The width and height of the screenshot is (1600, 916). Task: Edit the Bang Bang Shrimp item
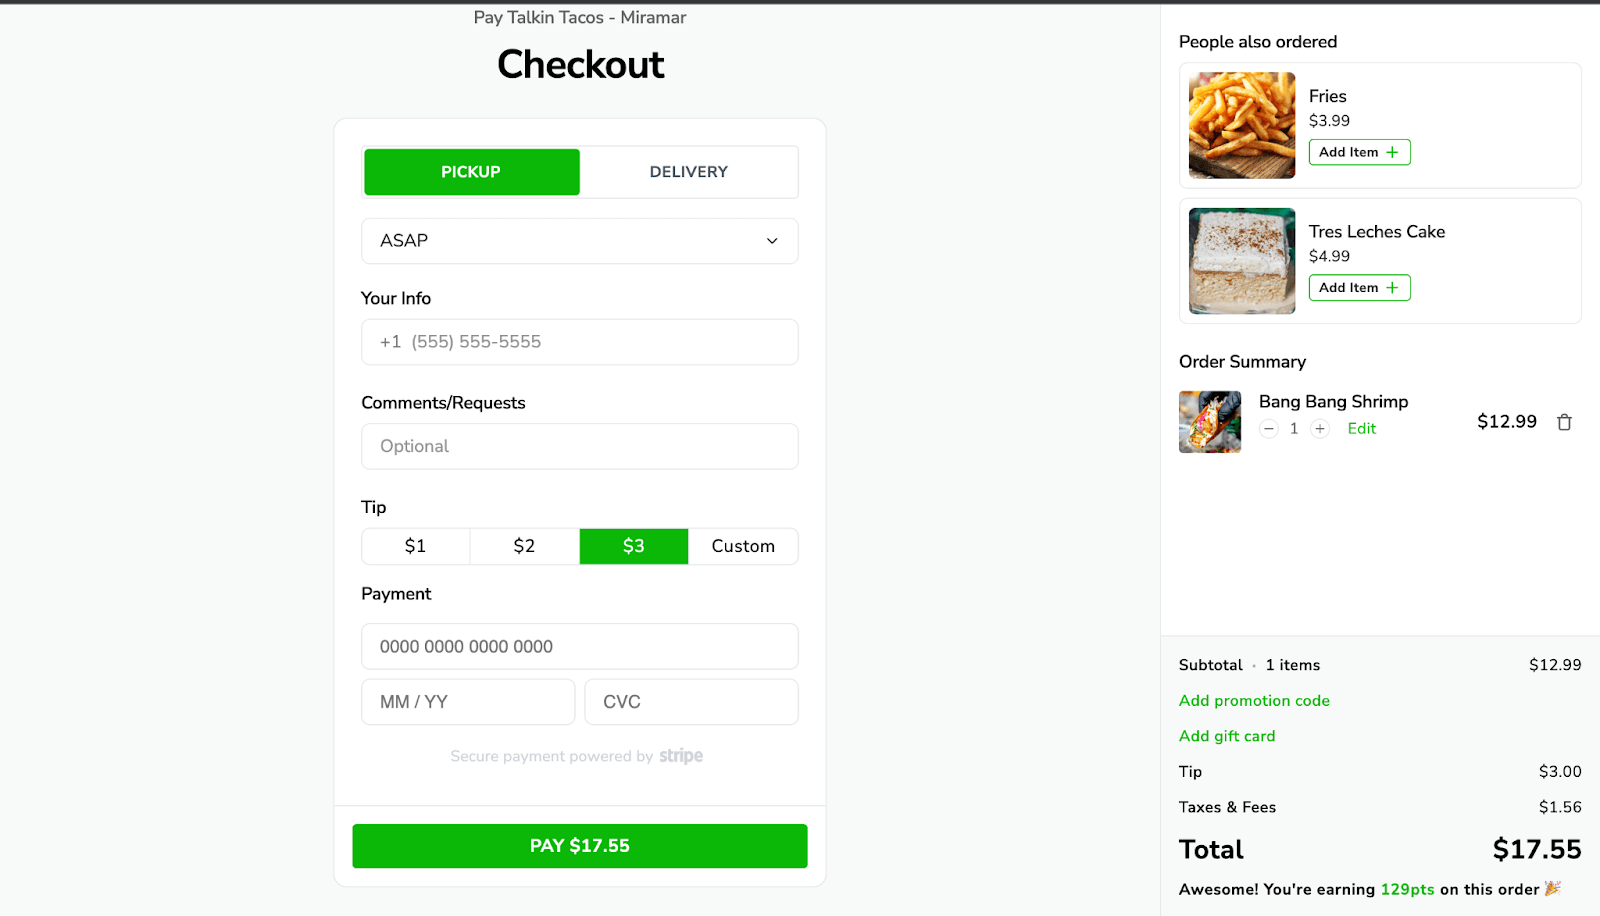(1361, 429)
